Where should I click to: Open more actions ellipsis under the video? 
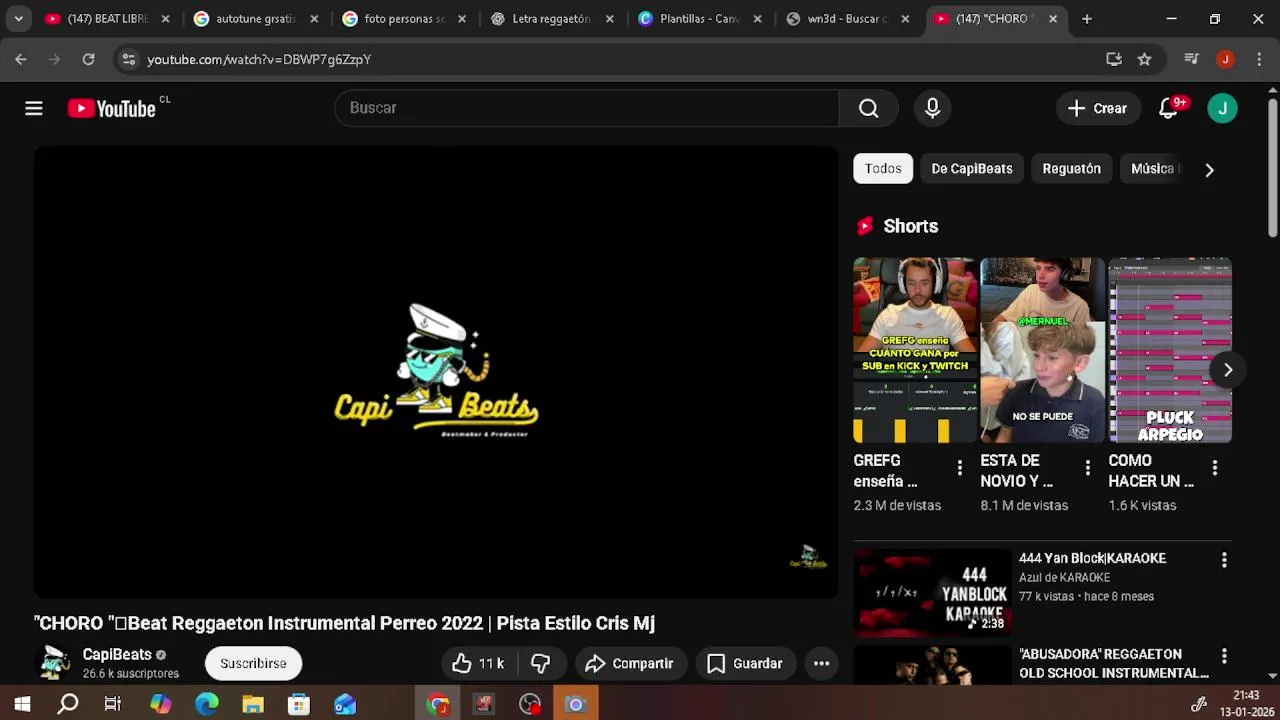[821, 663]
